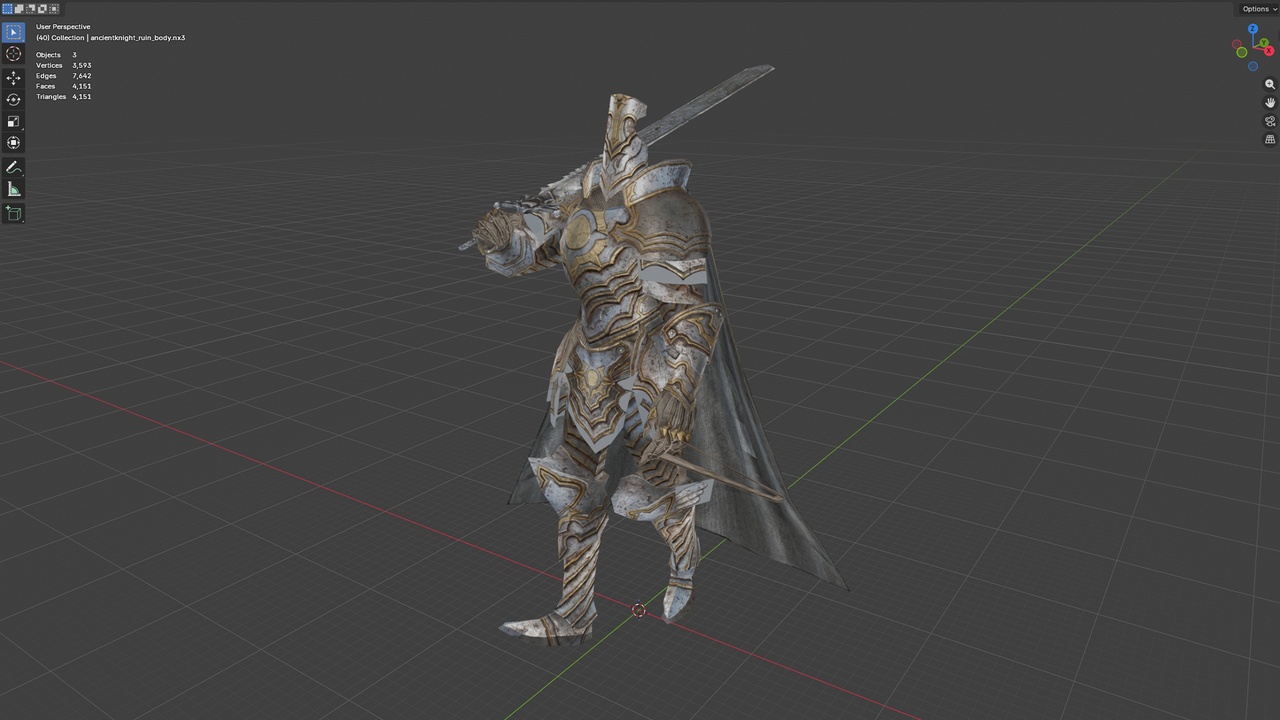Activate the Move tool
Screen dimensions: 1280x720
pos(13,78)
